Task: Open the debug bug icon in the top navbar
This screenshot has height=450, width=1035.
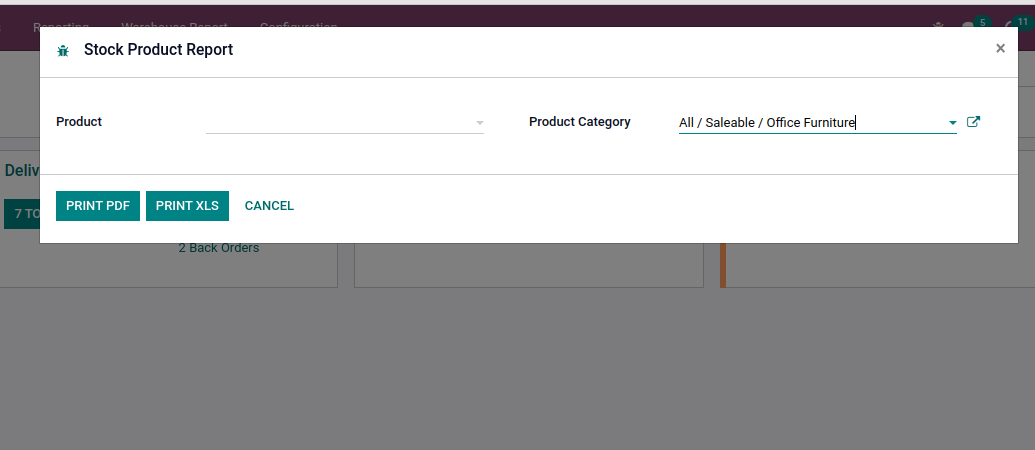Action: tap(938, 26)
